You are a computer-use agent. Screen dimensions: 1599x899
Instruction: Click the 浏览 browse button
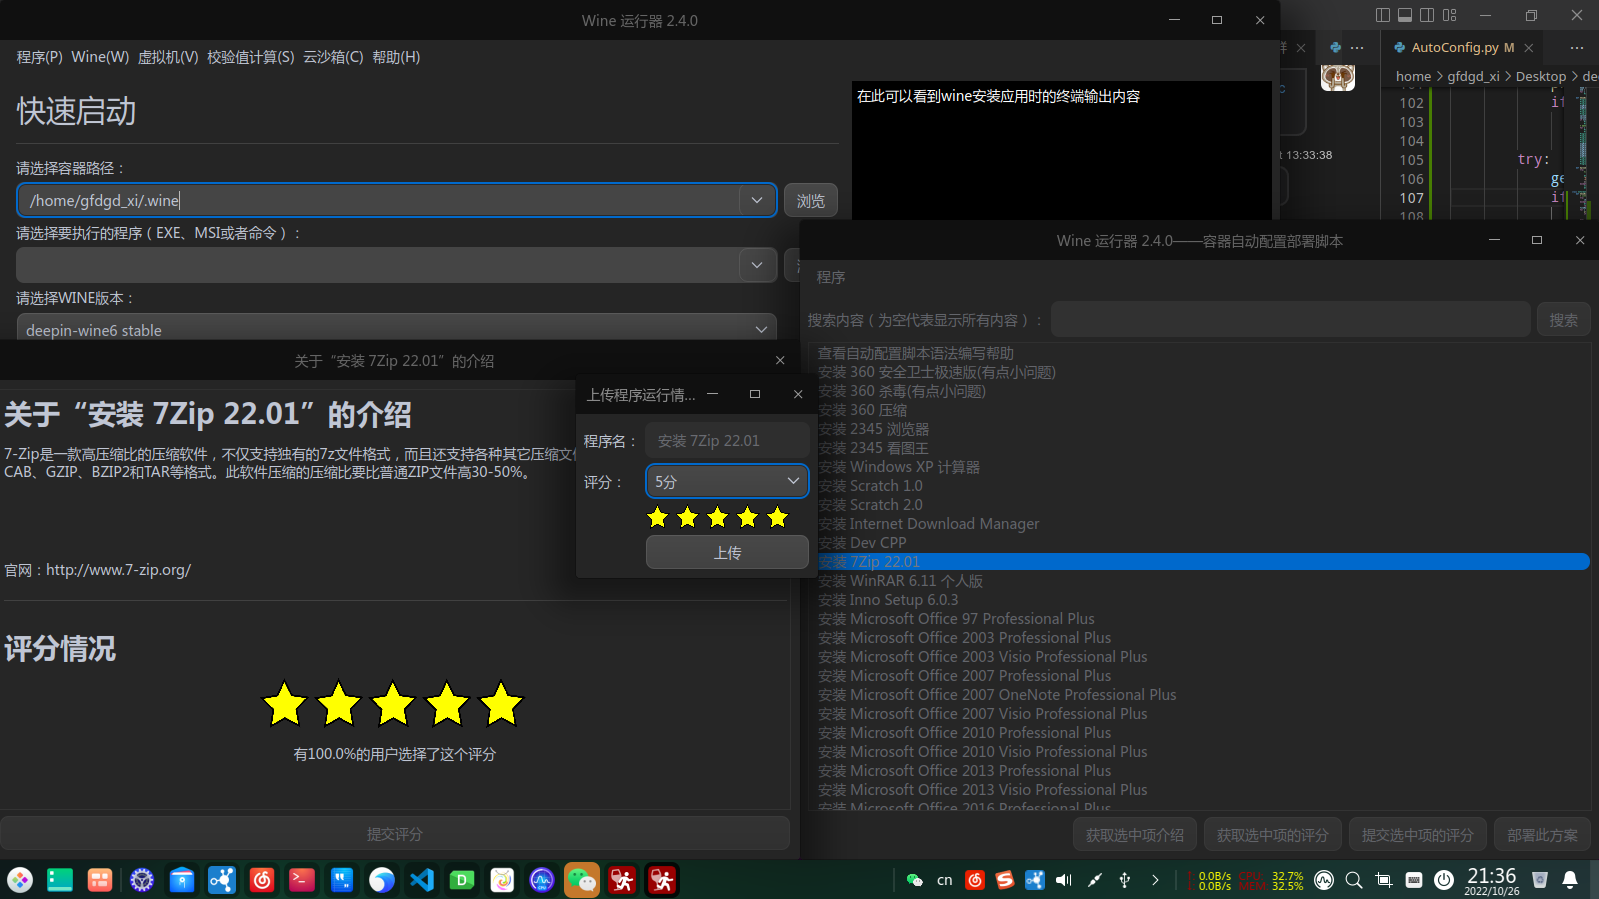[811, 201]
